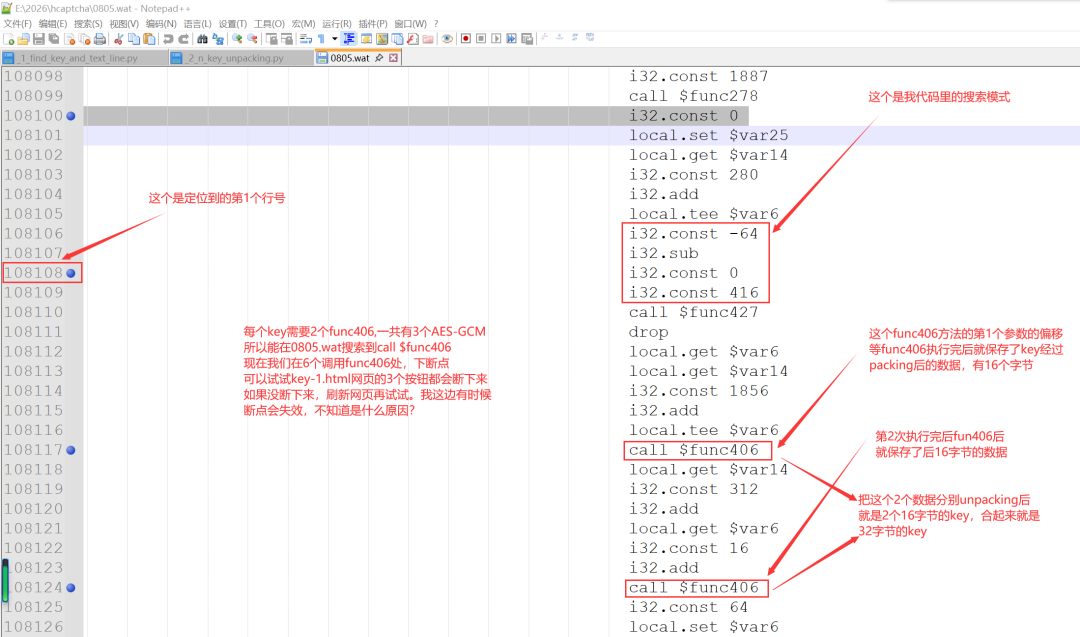The height and width of the screenshot is (637, 1080).
Task: Open the 语言(L) menu
Action: 197,23
